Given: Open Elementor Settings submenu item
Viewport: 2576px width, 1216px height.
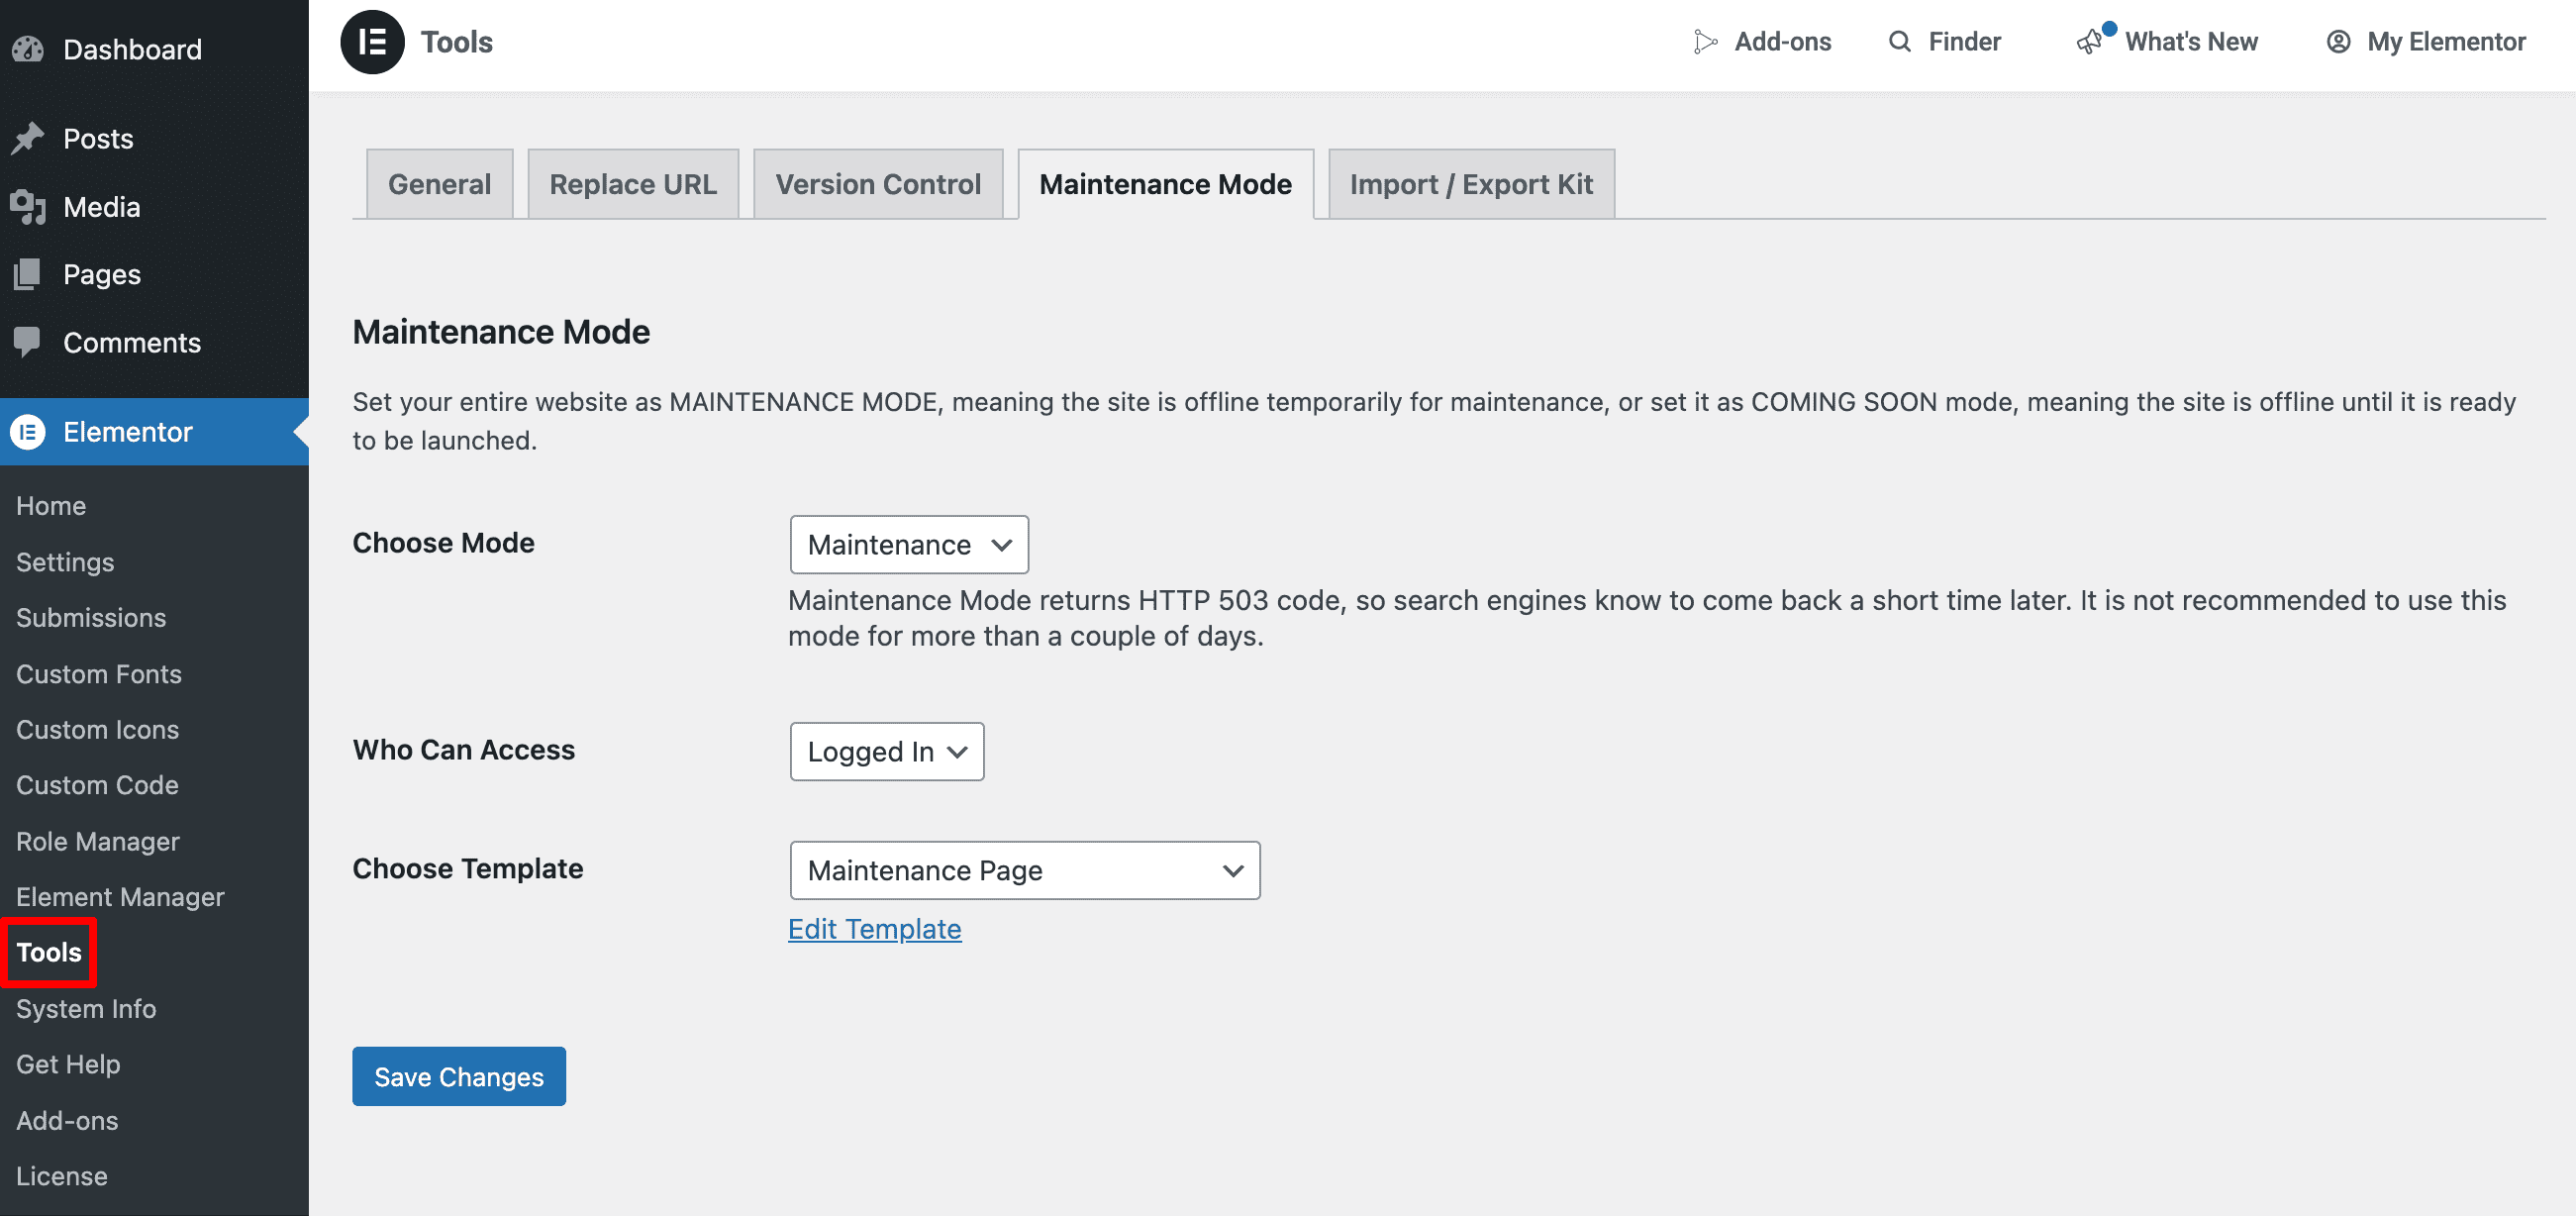Looking at the screenshot, I should point(65,561).
